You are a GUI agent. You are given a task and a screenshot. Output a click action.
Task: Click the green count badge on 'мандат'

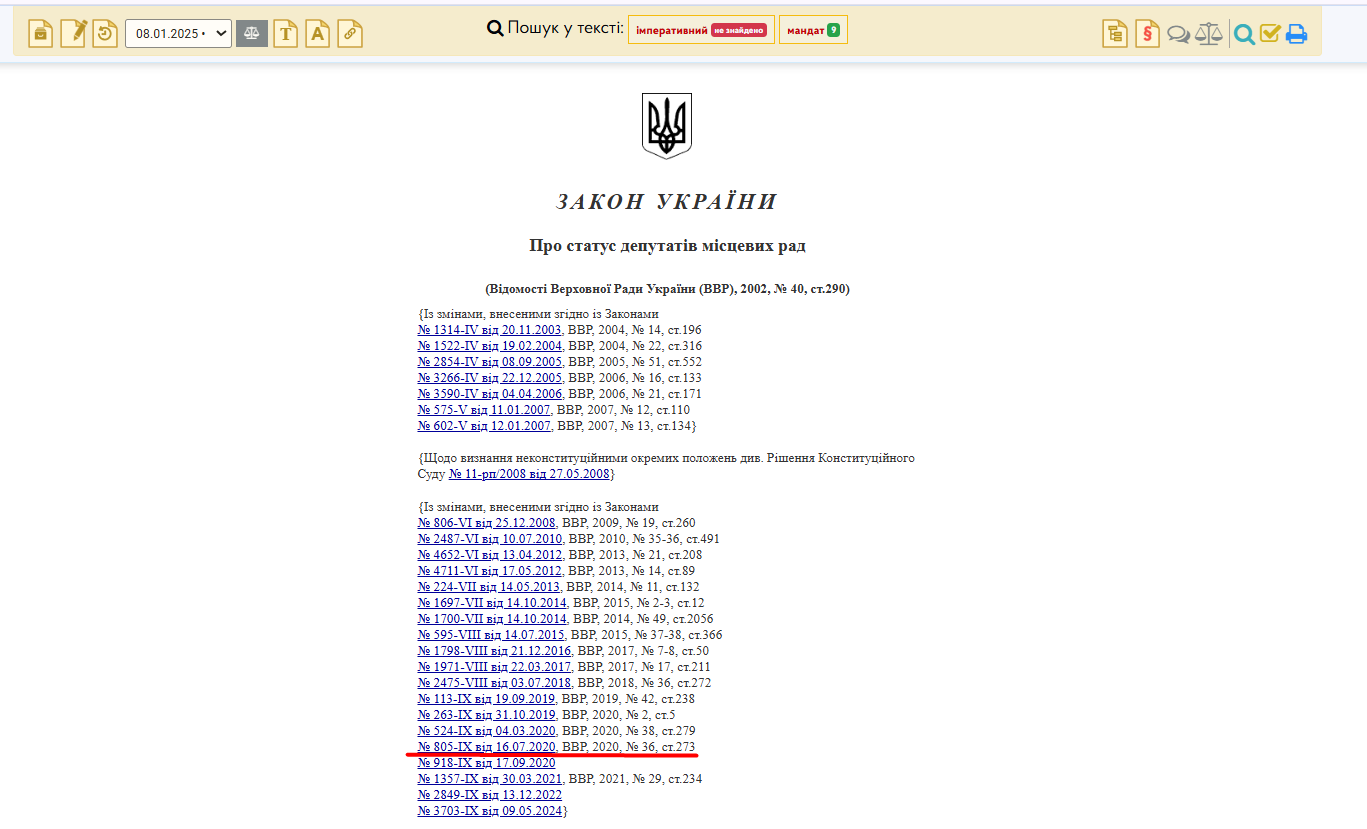pyautogui.click(x=833, y=30)
